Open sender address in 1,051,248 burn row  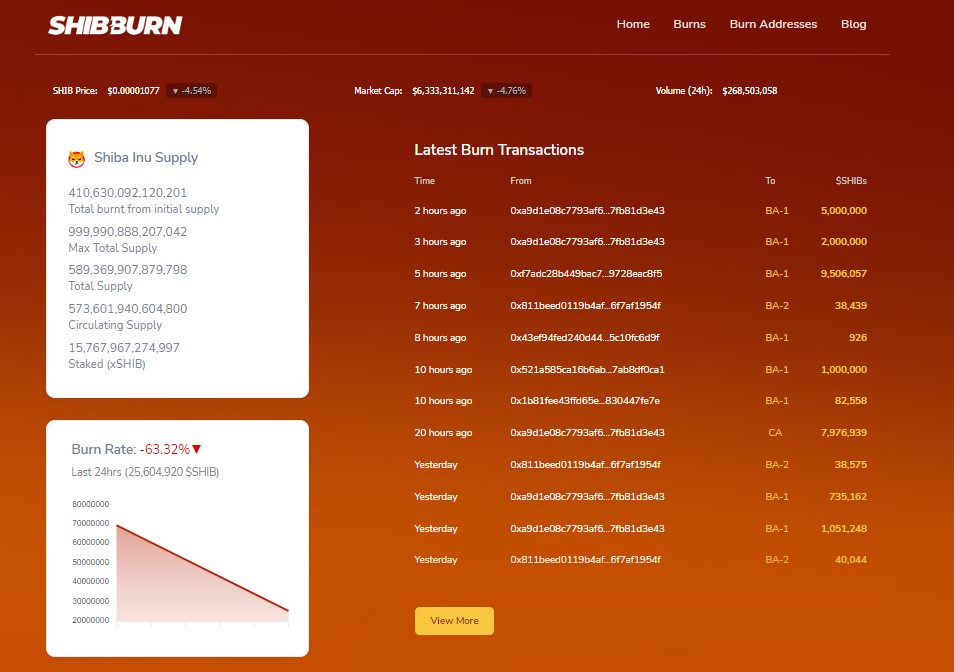pyautogui.click(x=587, y=528)
